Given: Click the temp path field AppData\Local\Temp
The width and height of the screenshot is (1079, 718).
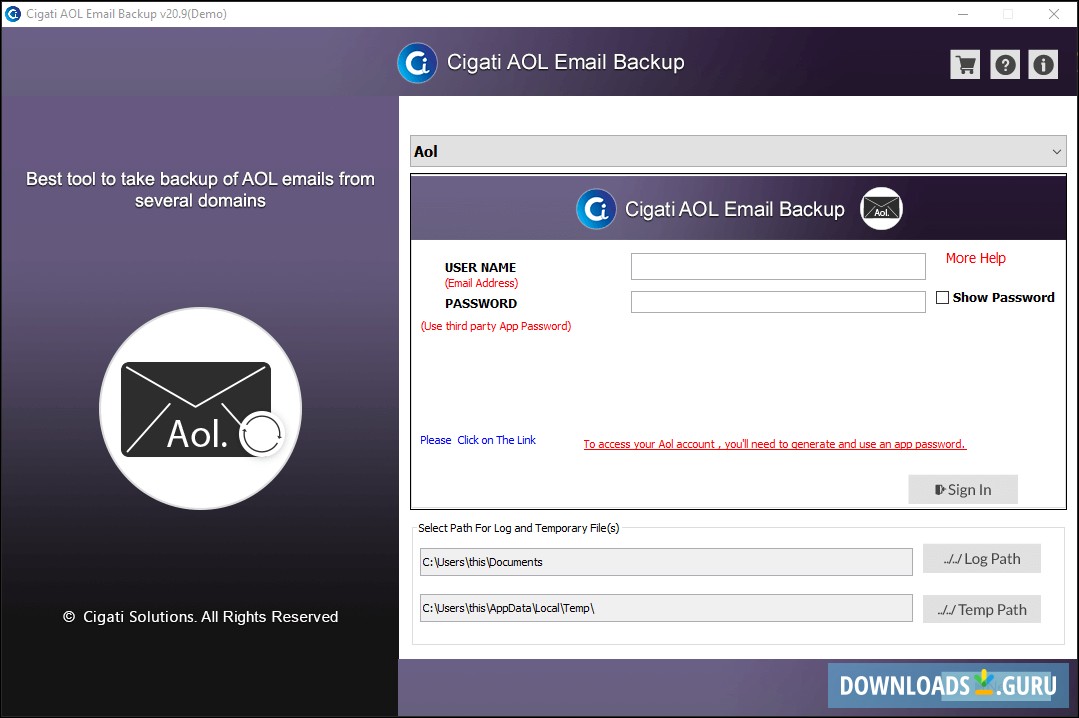Looking at the screenshot, I should pyautogui.click(x=666, y=608).
